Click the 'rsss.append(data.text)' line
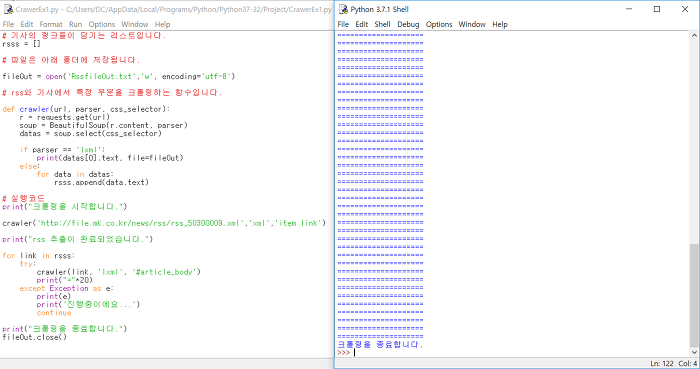 [x=101, y=182]
